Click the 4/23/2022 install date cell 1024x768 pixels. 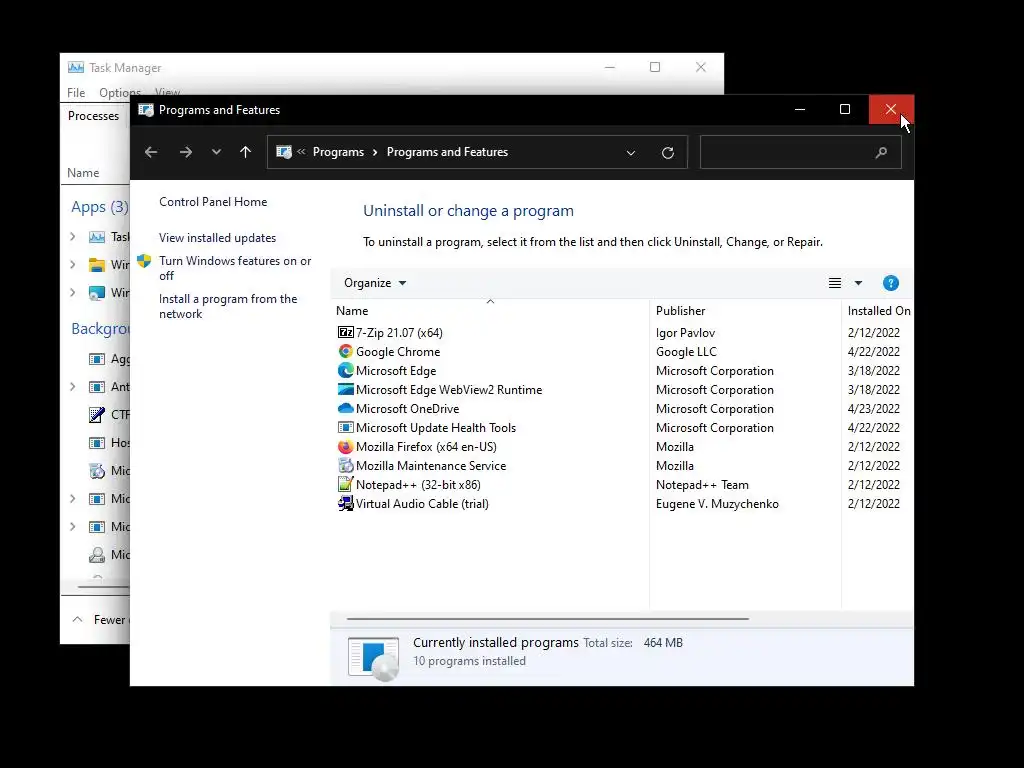coord(873,408)
